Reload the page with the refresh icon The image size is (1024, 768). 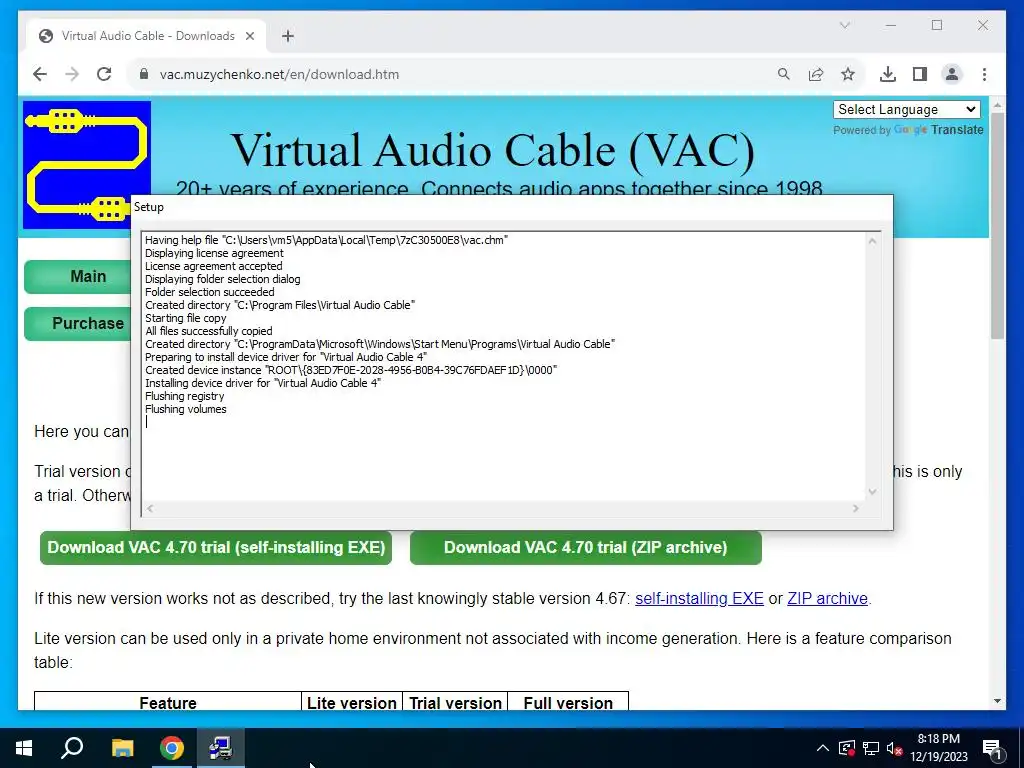pos(104,74)
